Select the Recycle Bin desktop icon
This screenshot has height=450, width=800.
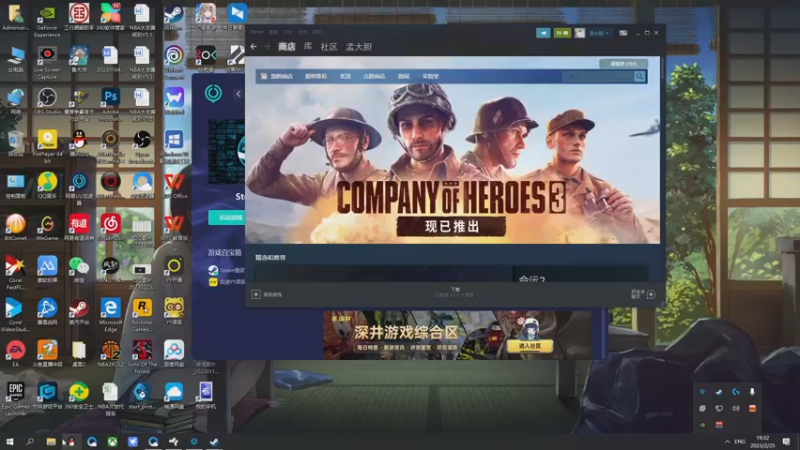[x=15, y=143]
